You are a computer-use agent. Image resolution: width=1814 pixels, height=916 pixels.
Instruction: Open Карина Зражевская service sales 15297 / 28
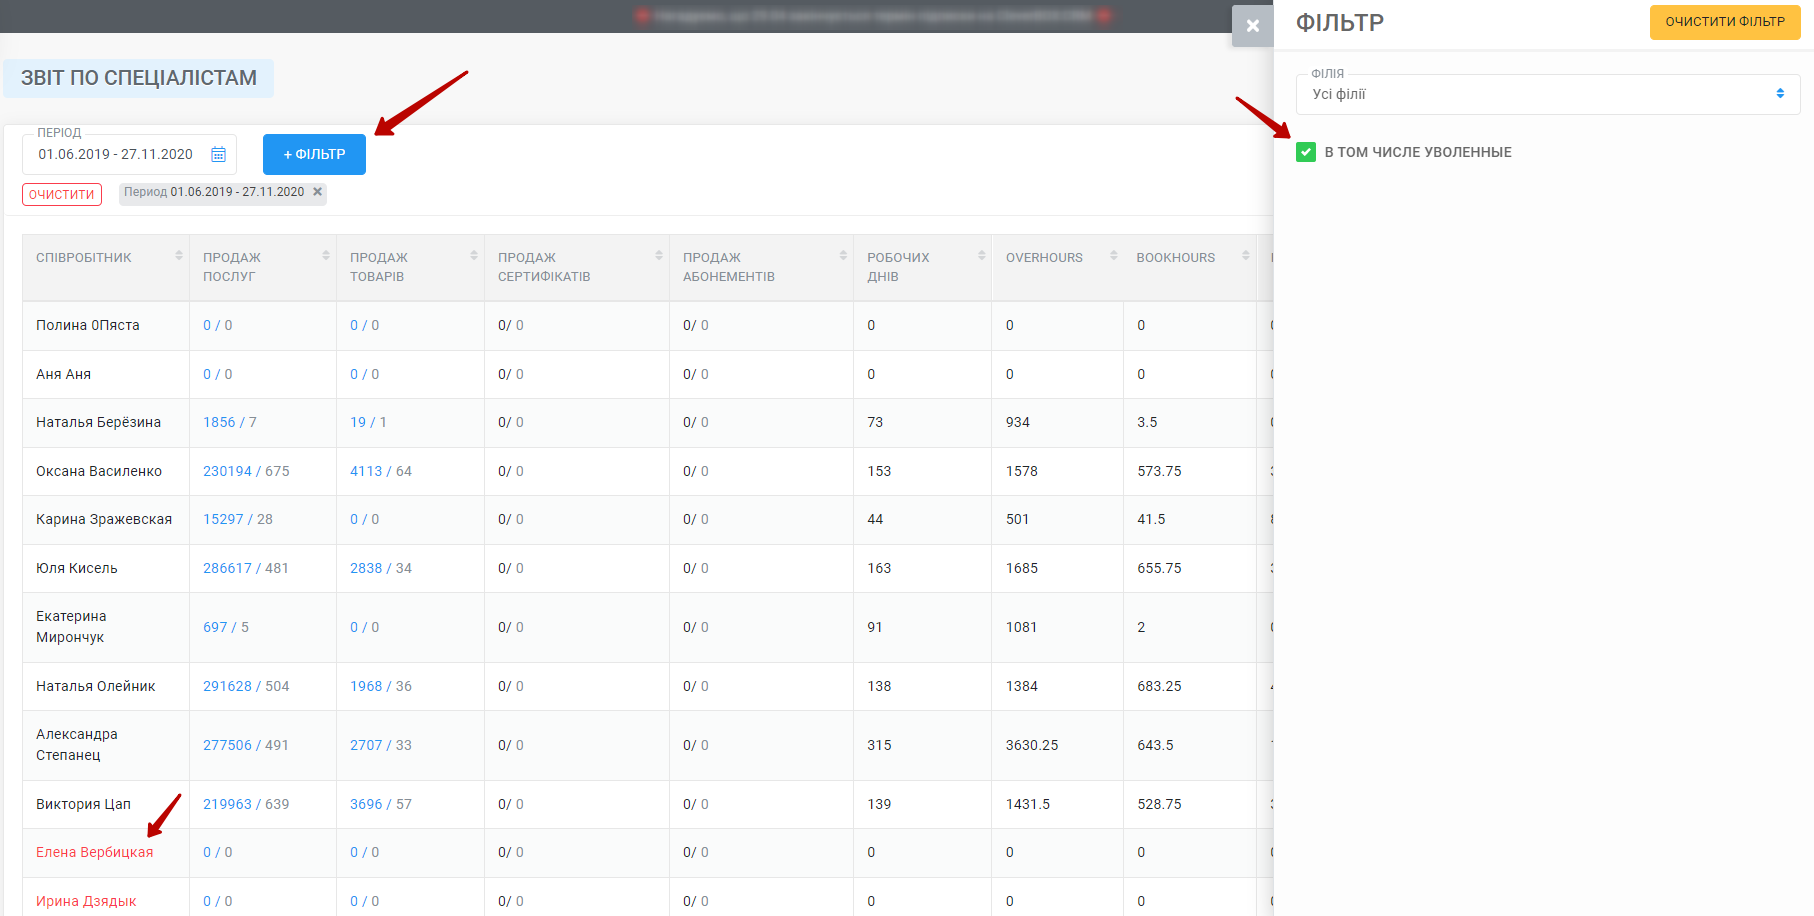[238, 519]
